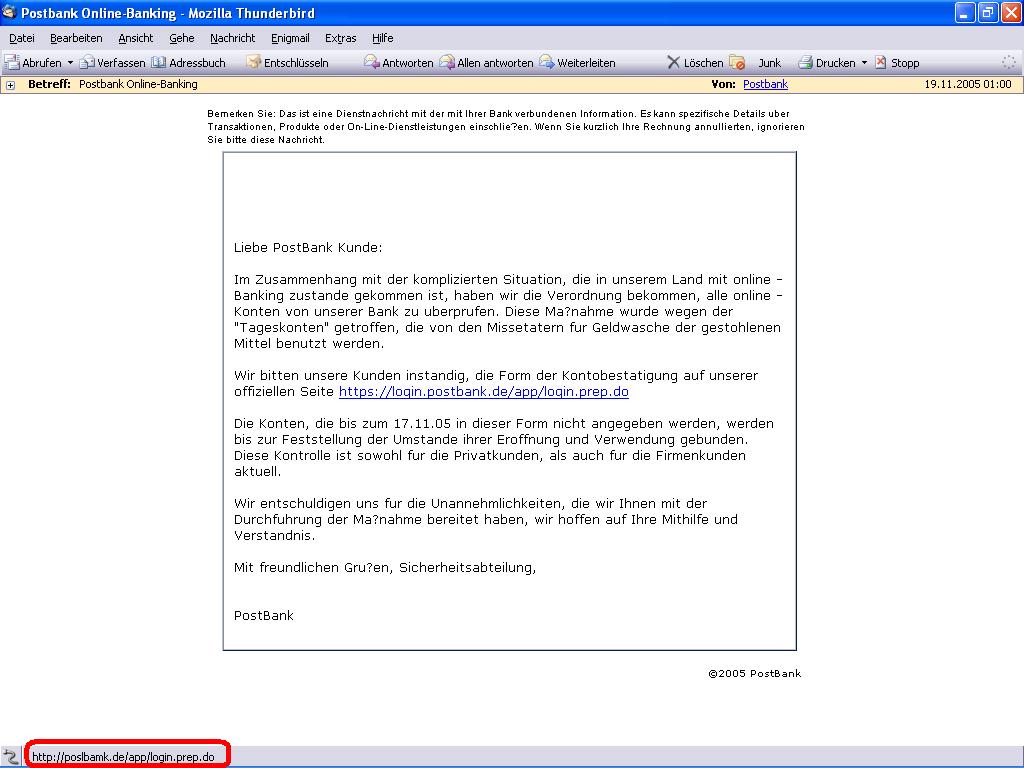Open the Adressbuch address book
Screen dimensions: 1024x768
188,63
